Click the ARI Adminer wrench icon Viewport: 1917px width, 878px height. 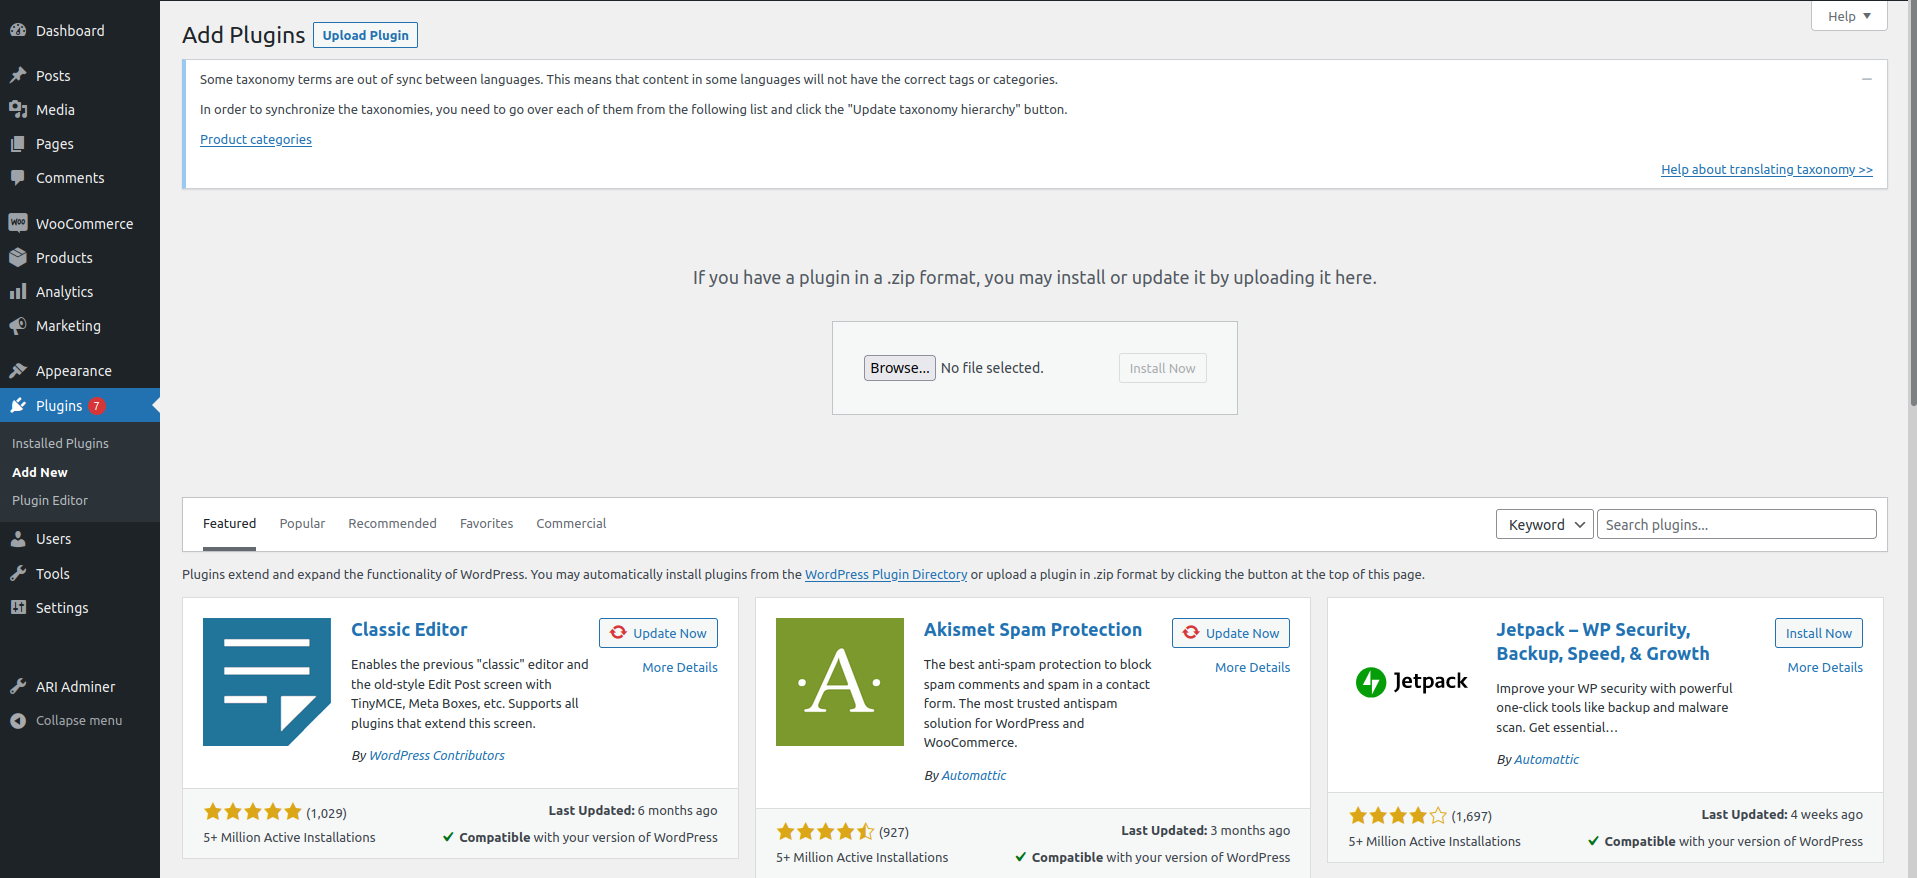click(x=18, y=686)
